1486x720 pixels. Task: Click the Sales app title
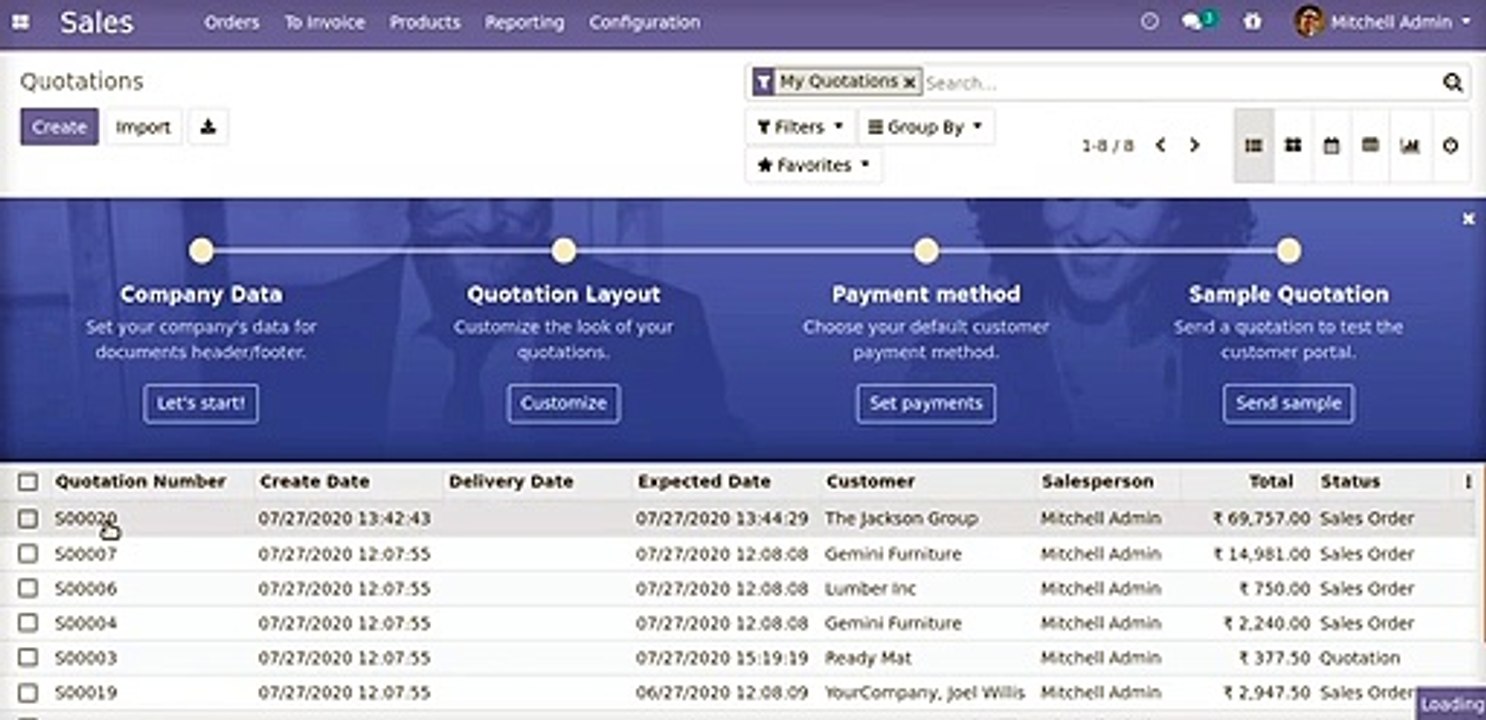[96, 22]
